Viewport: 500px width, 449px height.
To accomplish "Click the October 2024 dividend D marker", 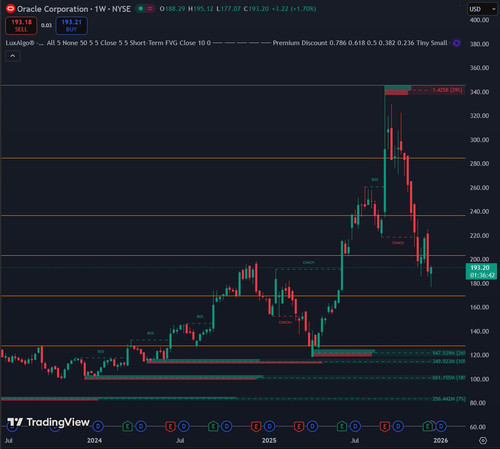I will click(x=227, y=426).
